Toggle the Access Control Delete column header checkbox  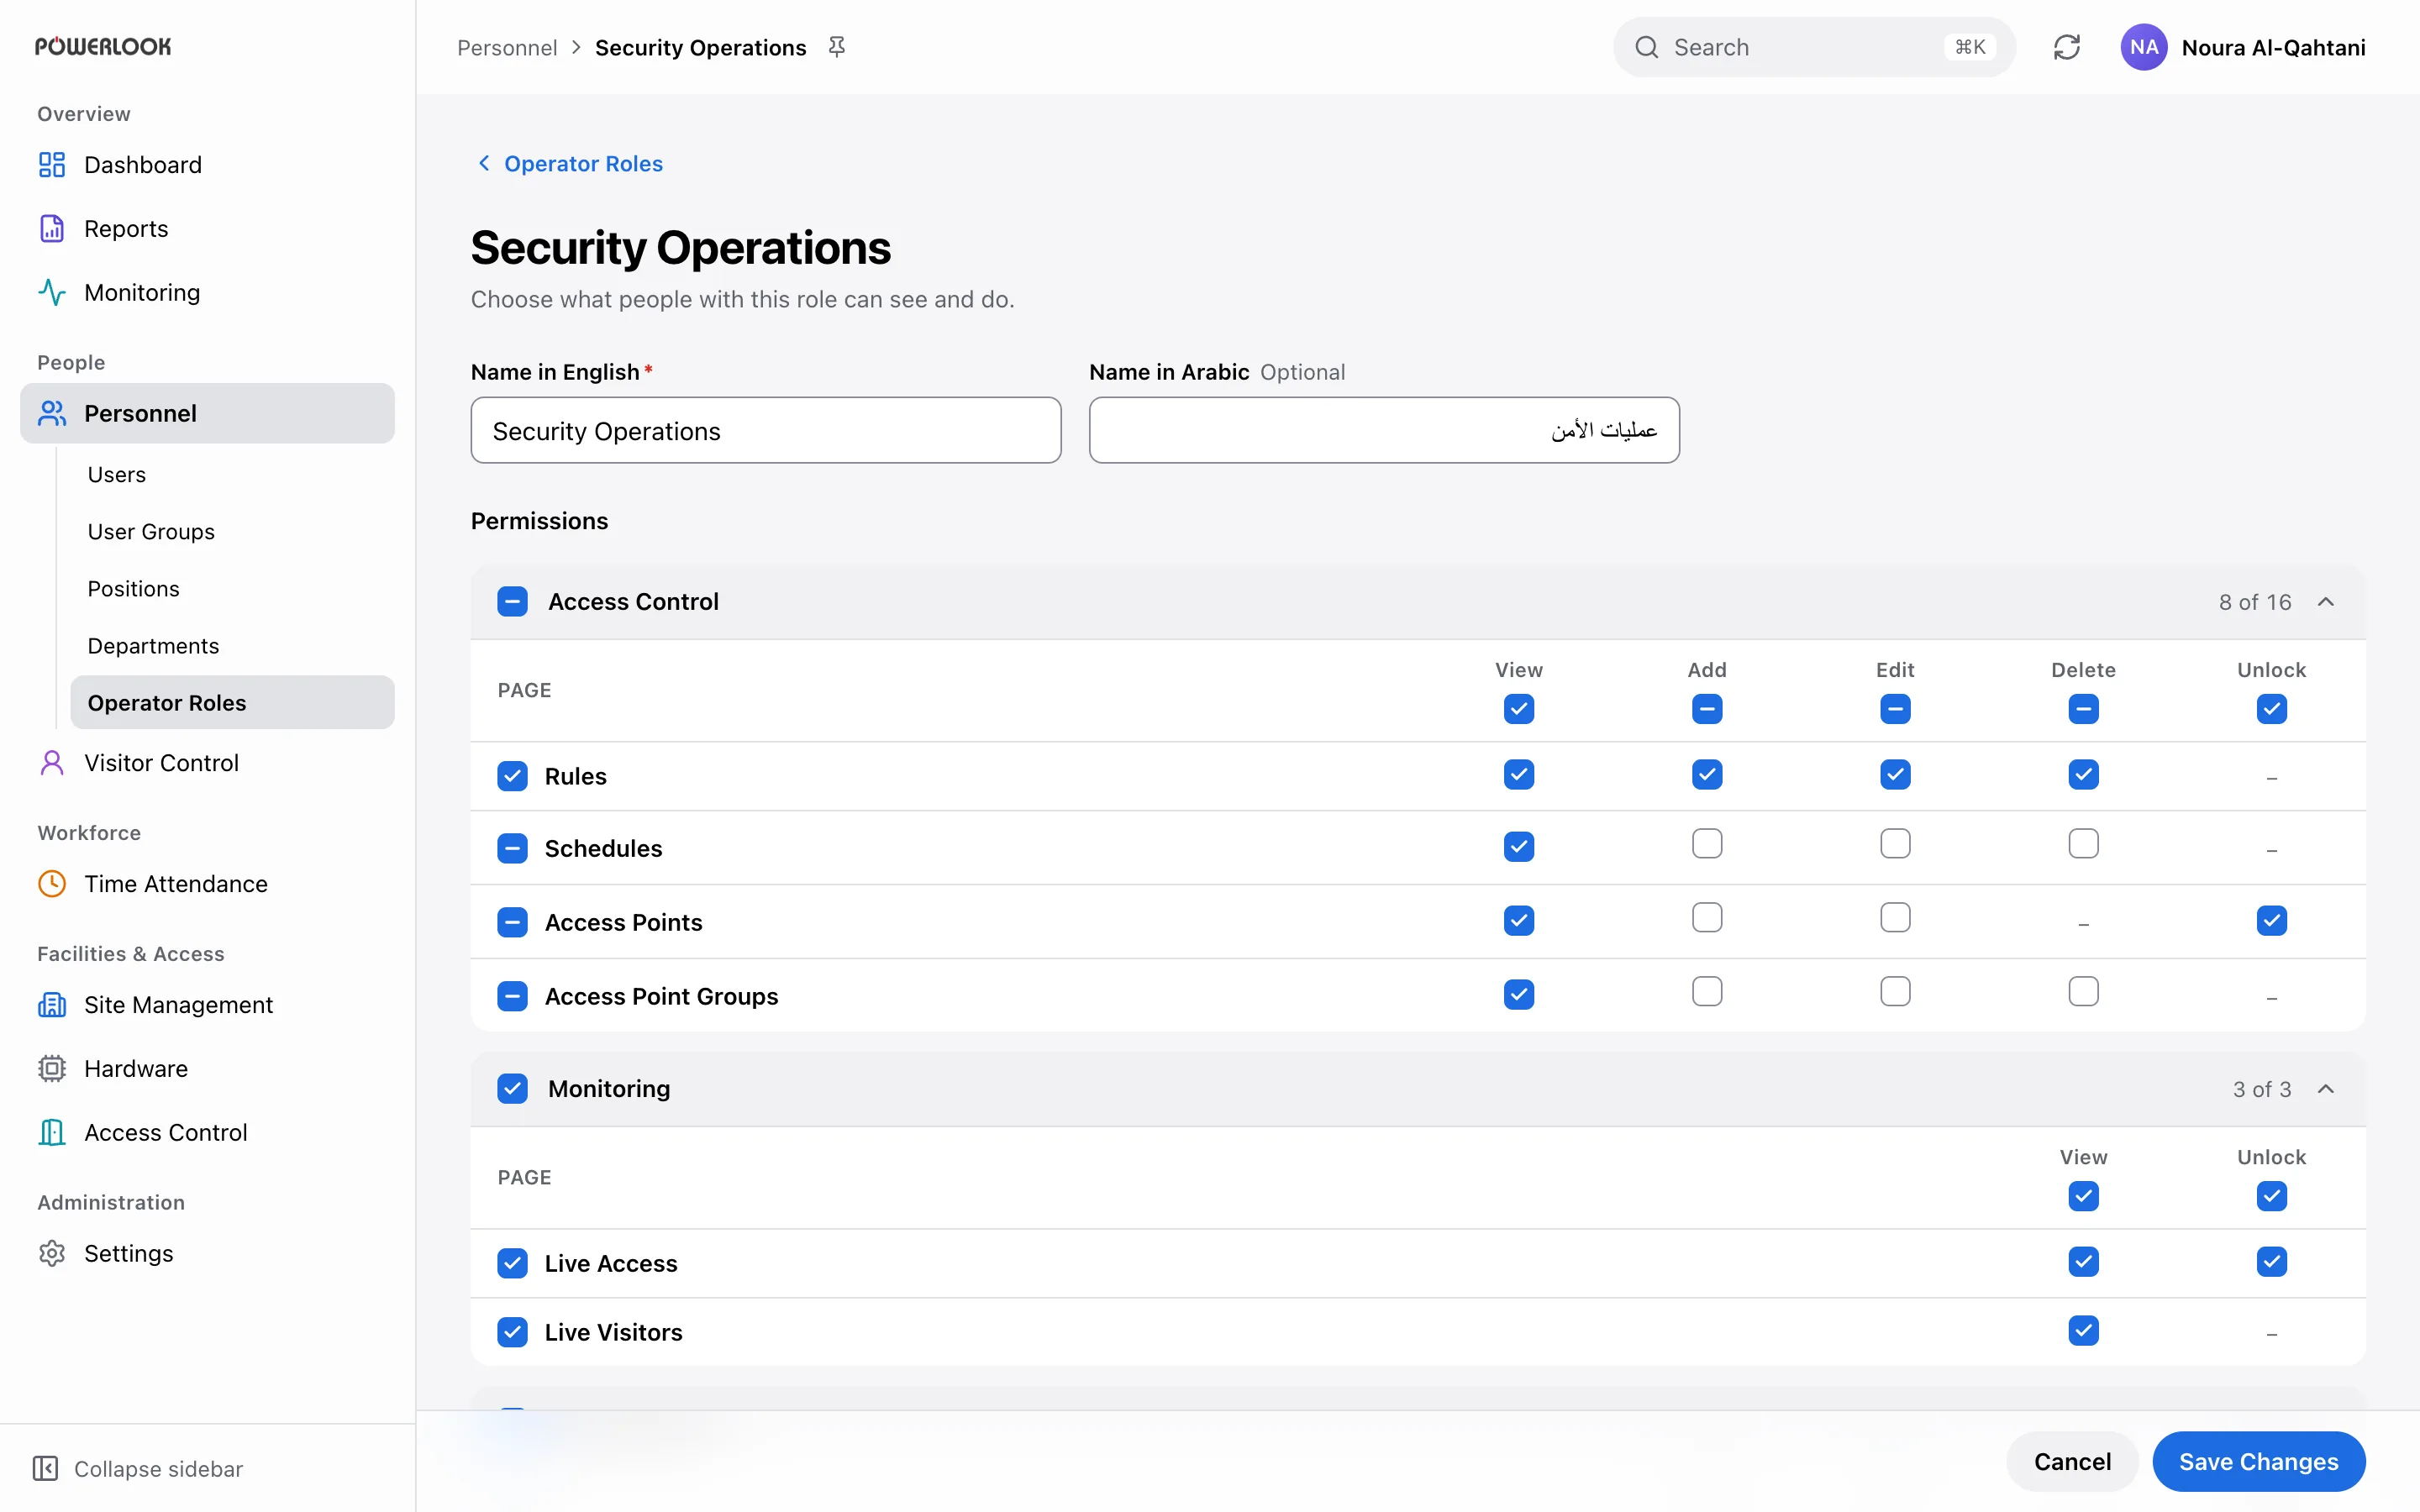click(x=2083, y=709)
